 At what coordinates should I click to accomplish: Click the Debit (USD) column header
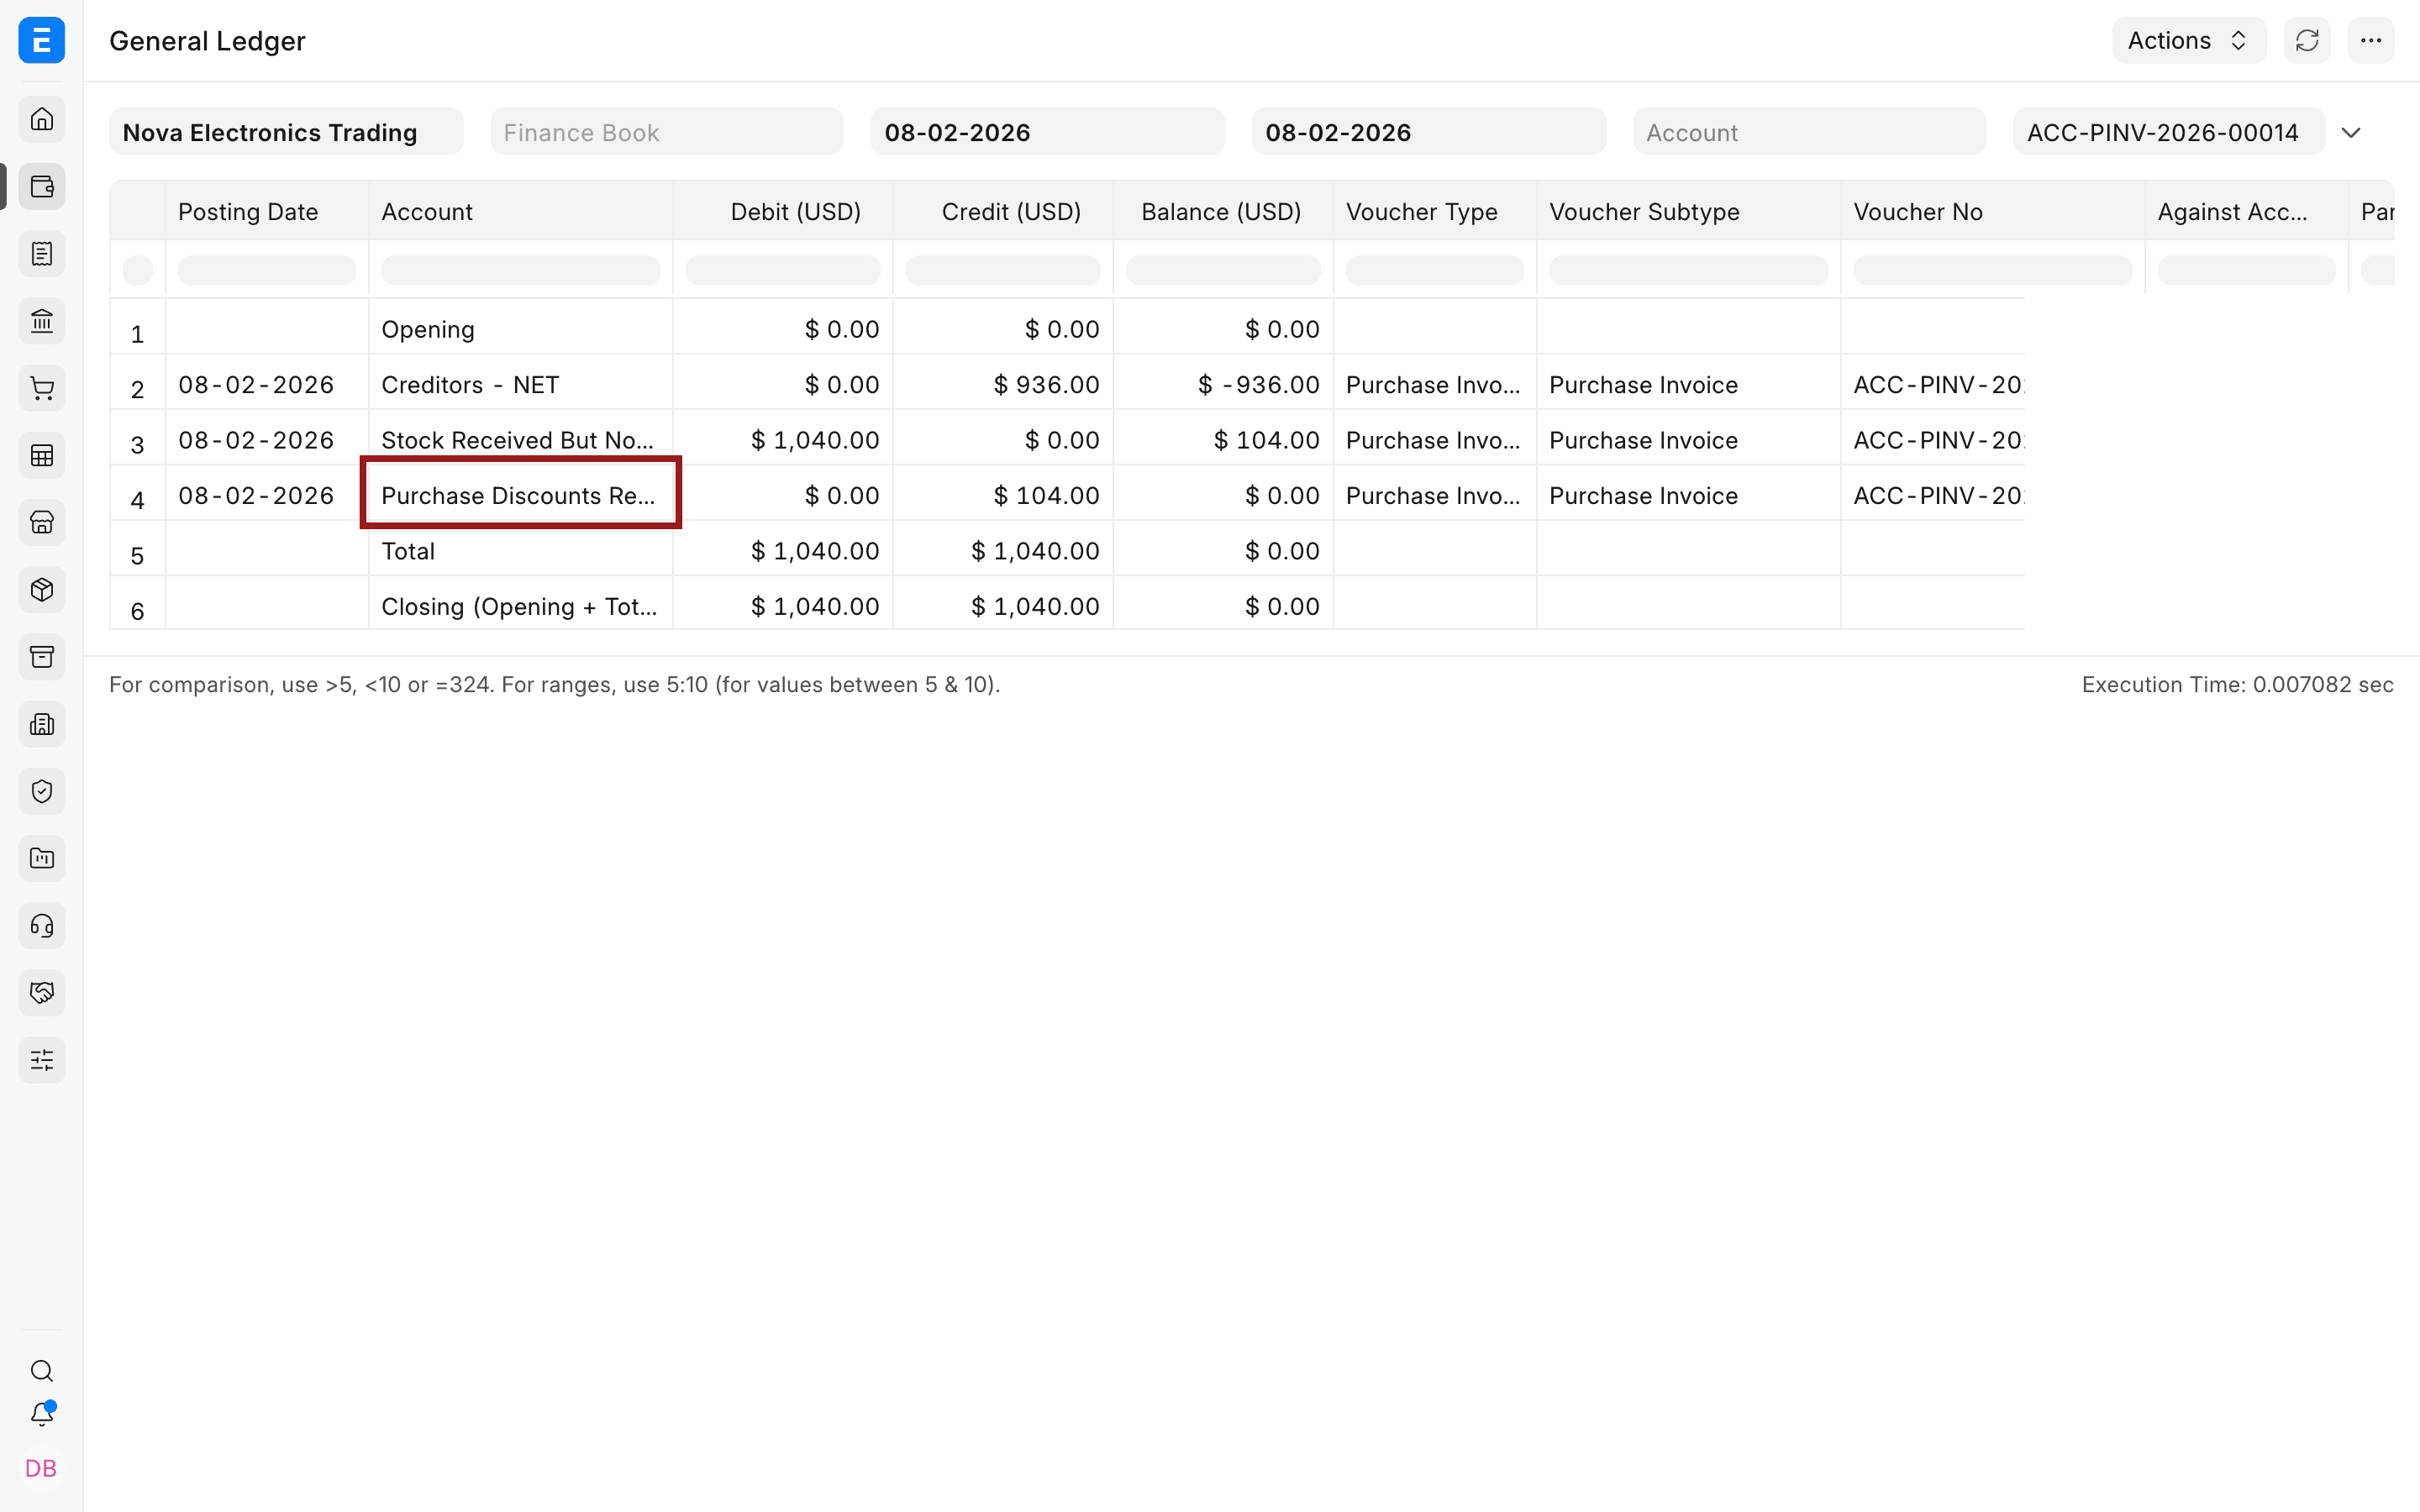click(783, 211)
